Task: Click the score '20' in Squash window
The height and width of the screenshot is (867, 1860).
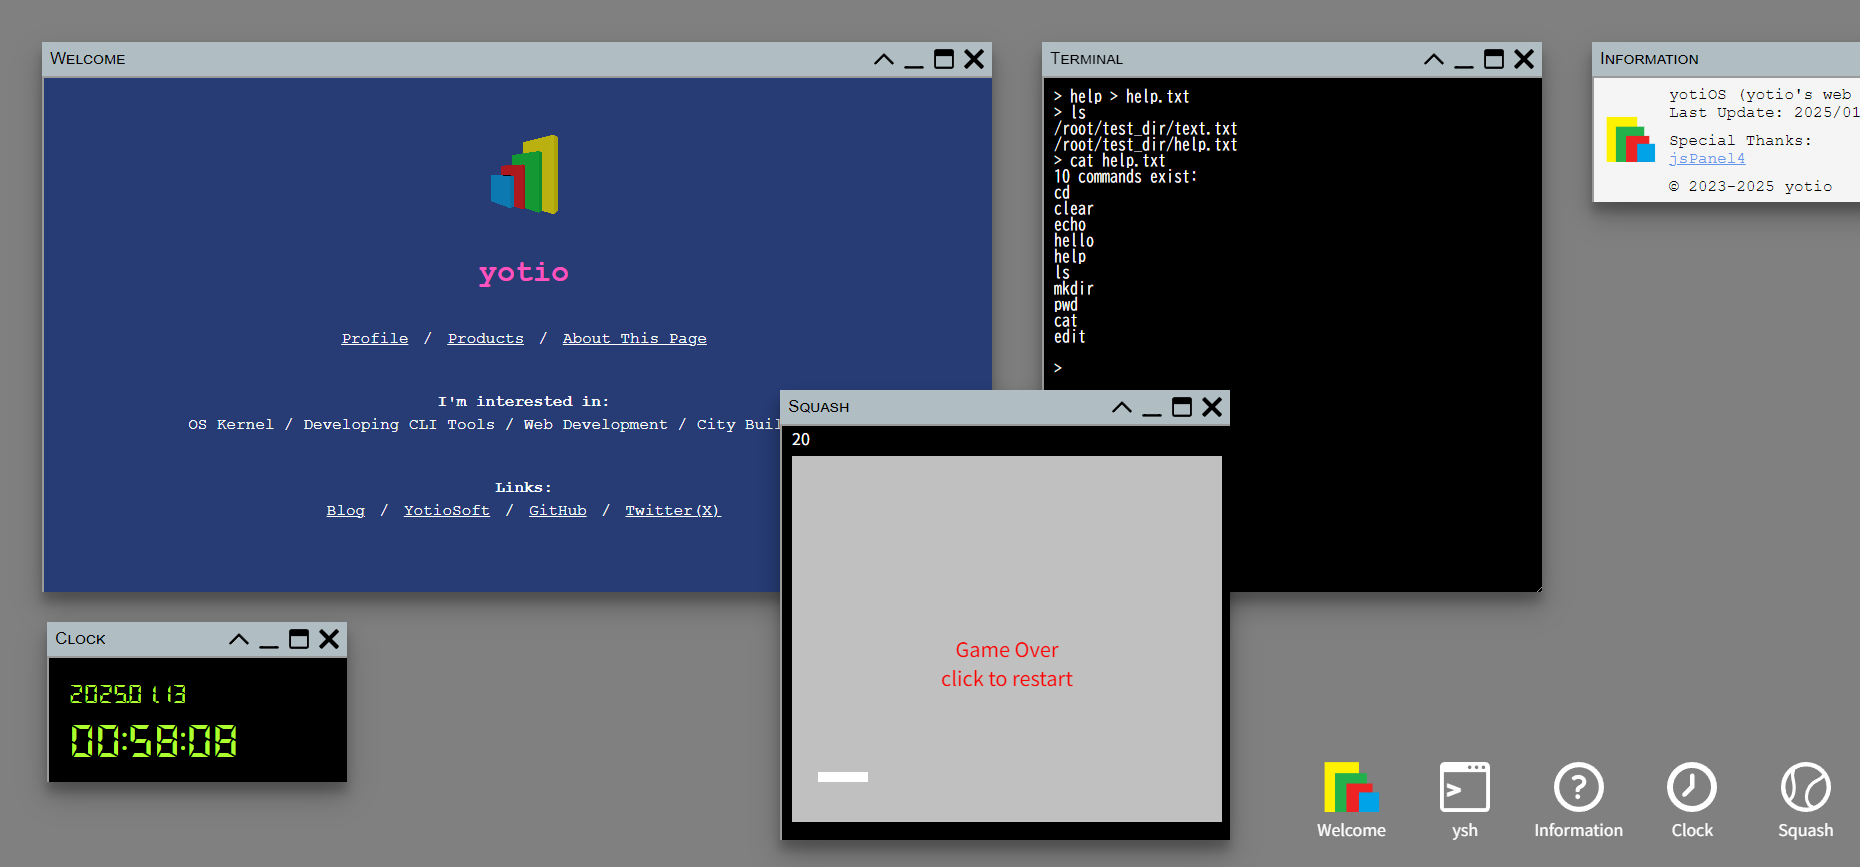Action: tap(801, 440)
